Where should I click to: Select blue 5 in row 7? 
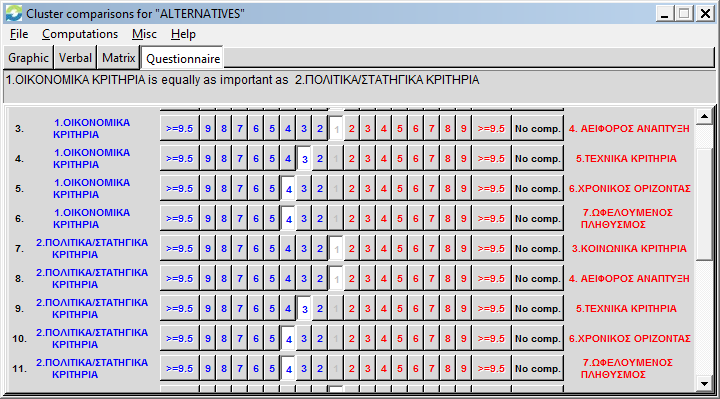272,248
